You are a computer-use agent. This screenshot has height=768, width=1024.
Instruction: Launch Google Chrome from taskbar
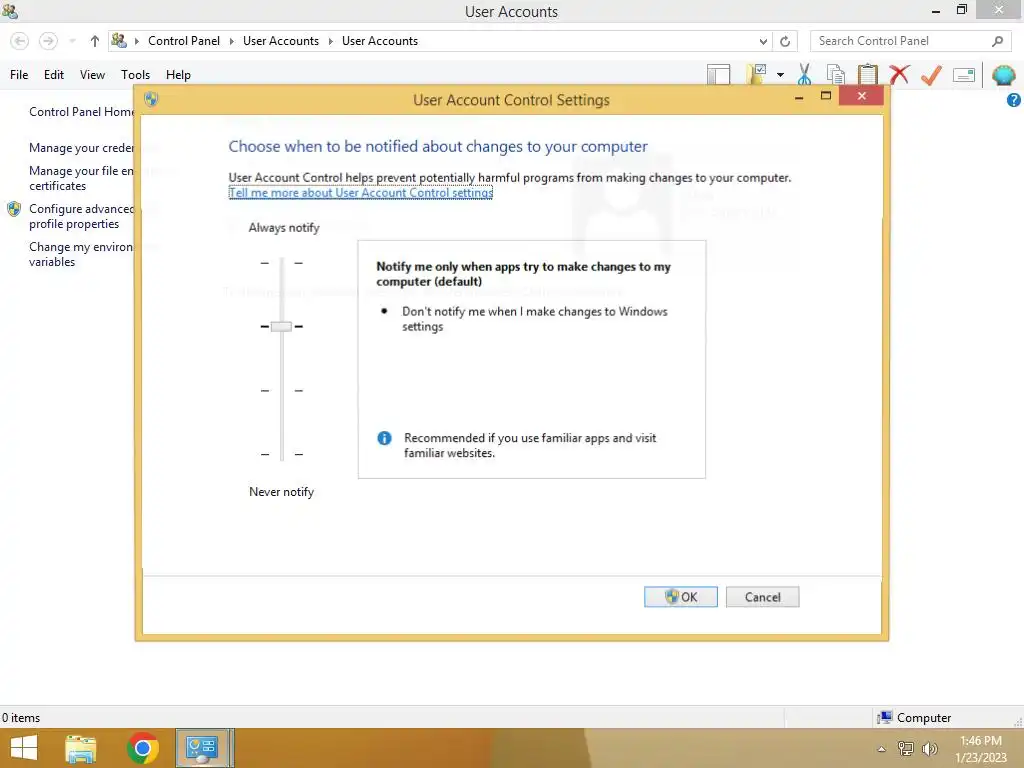[x=143, y=748]
